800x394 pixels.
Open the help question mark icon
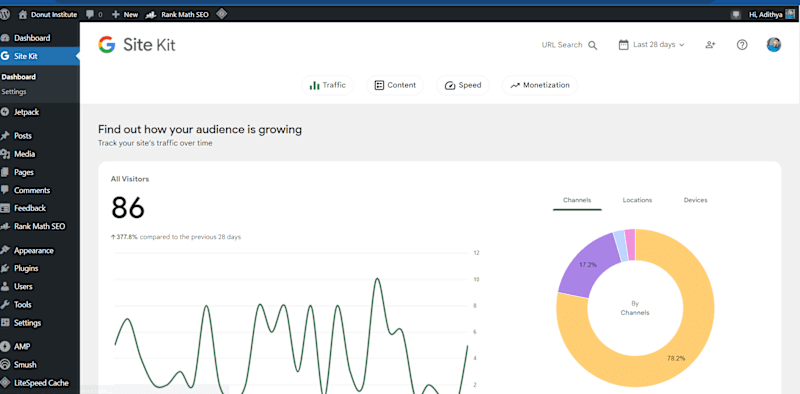tap(742, 45)
